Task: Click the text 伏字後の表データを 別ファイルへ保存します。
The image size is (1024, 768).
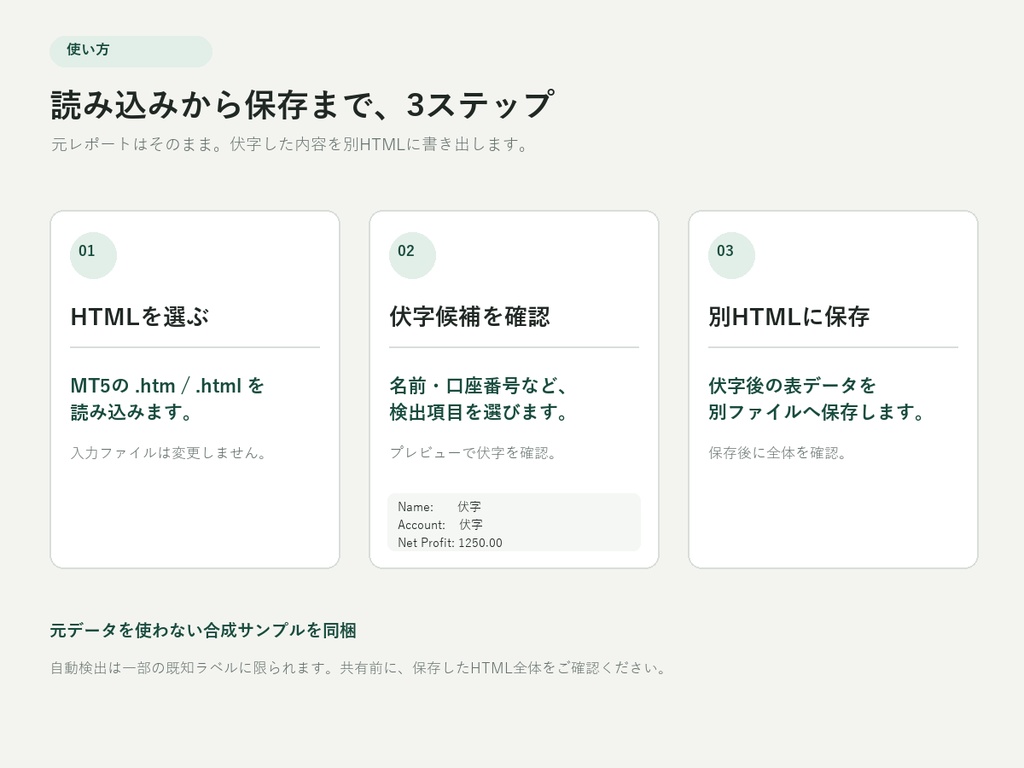Action: (x=817, y=398)
